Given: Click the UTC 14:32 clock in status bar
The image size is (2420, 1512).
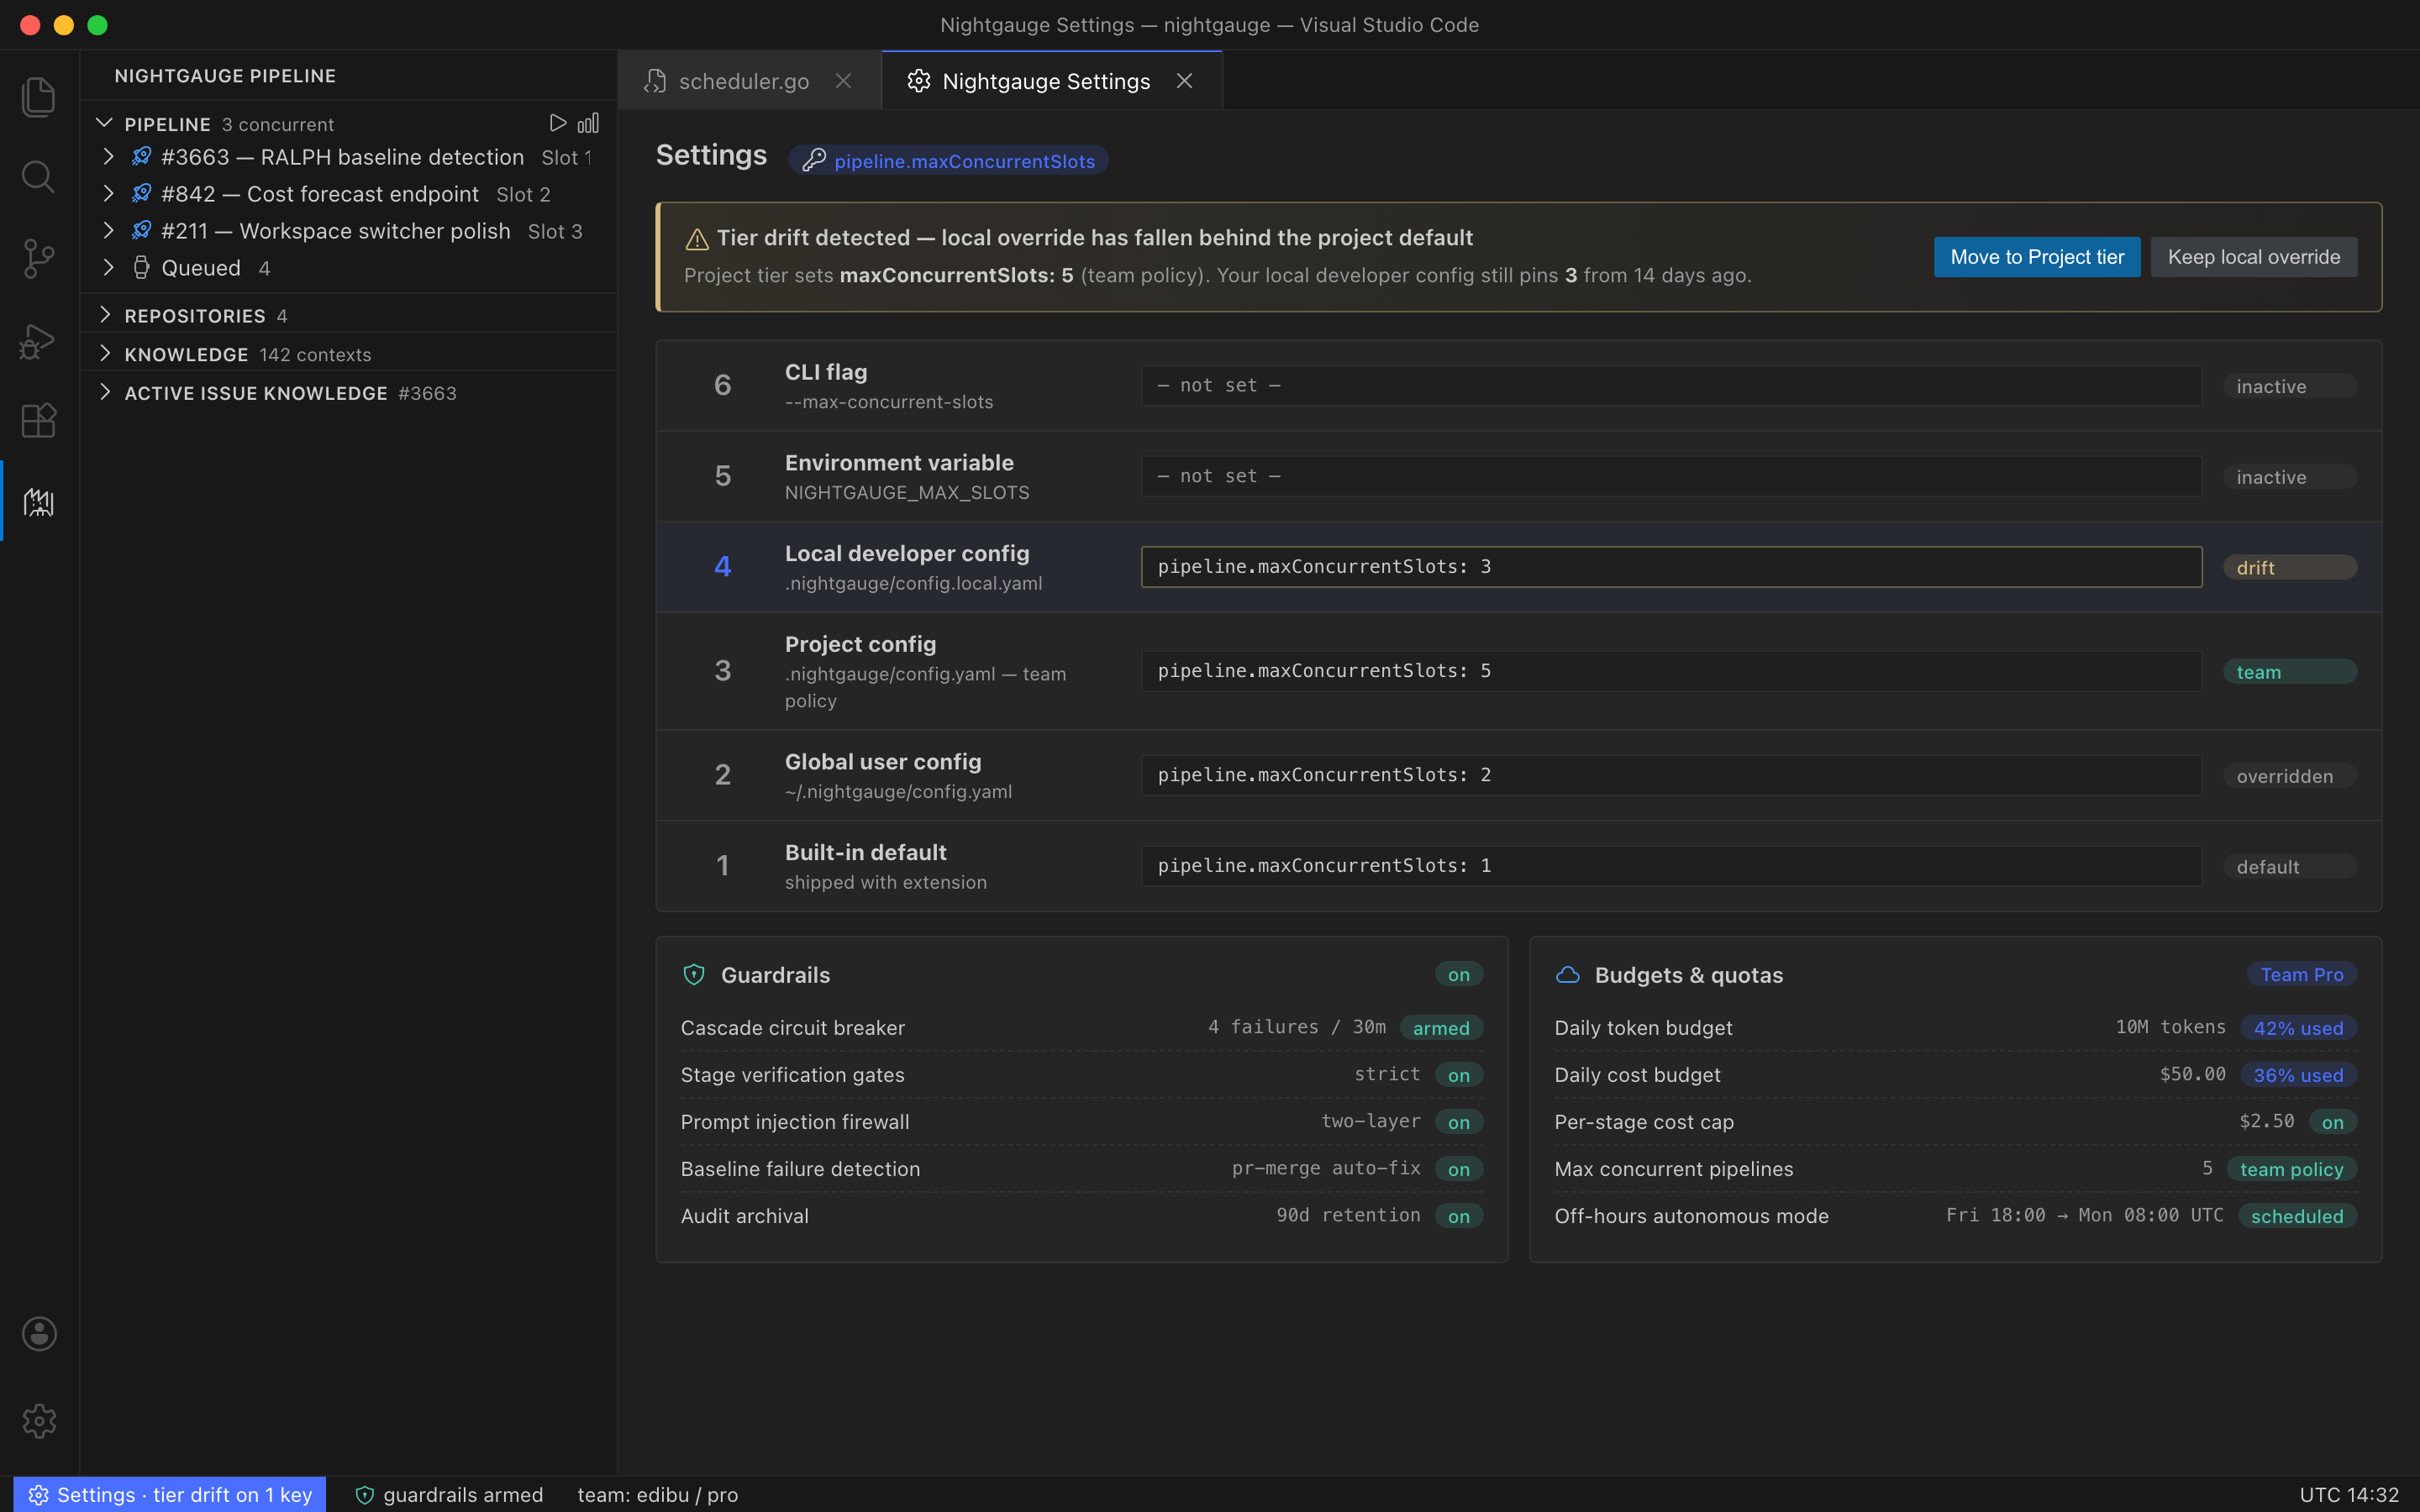Looking at the screenshot, I should 2348,1495.
